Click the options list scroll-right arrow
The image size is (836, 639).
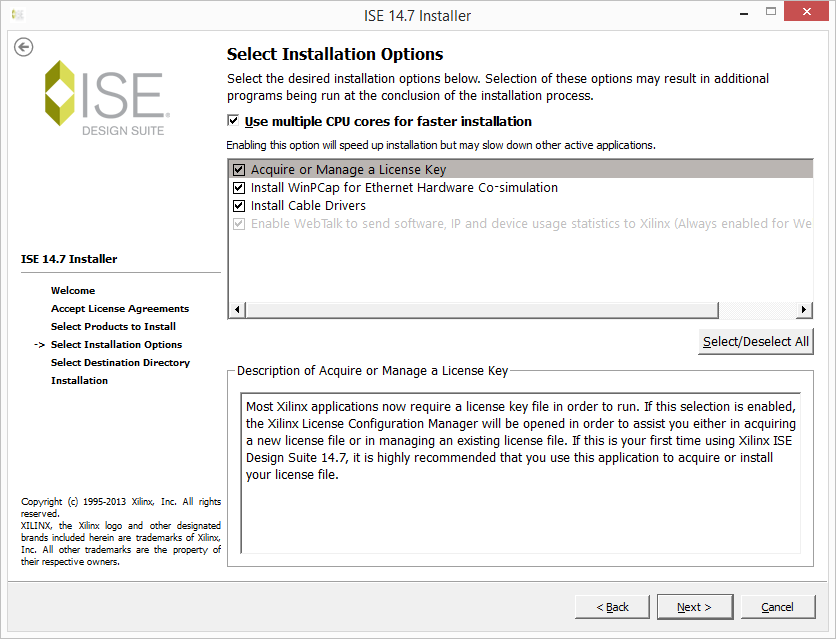[804, 310]
